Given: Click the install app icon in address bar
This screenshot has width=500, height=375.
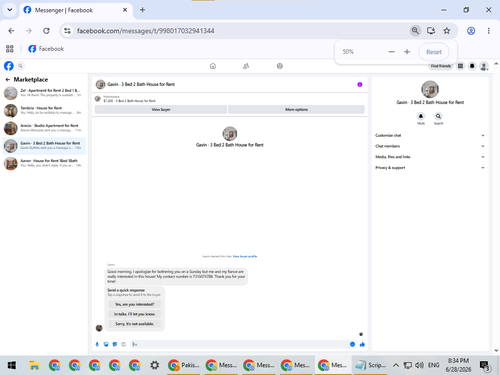Looking at the screenshot, I should 431,31.
